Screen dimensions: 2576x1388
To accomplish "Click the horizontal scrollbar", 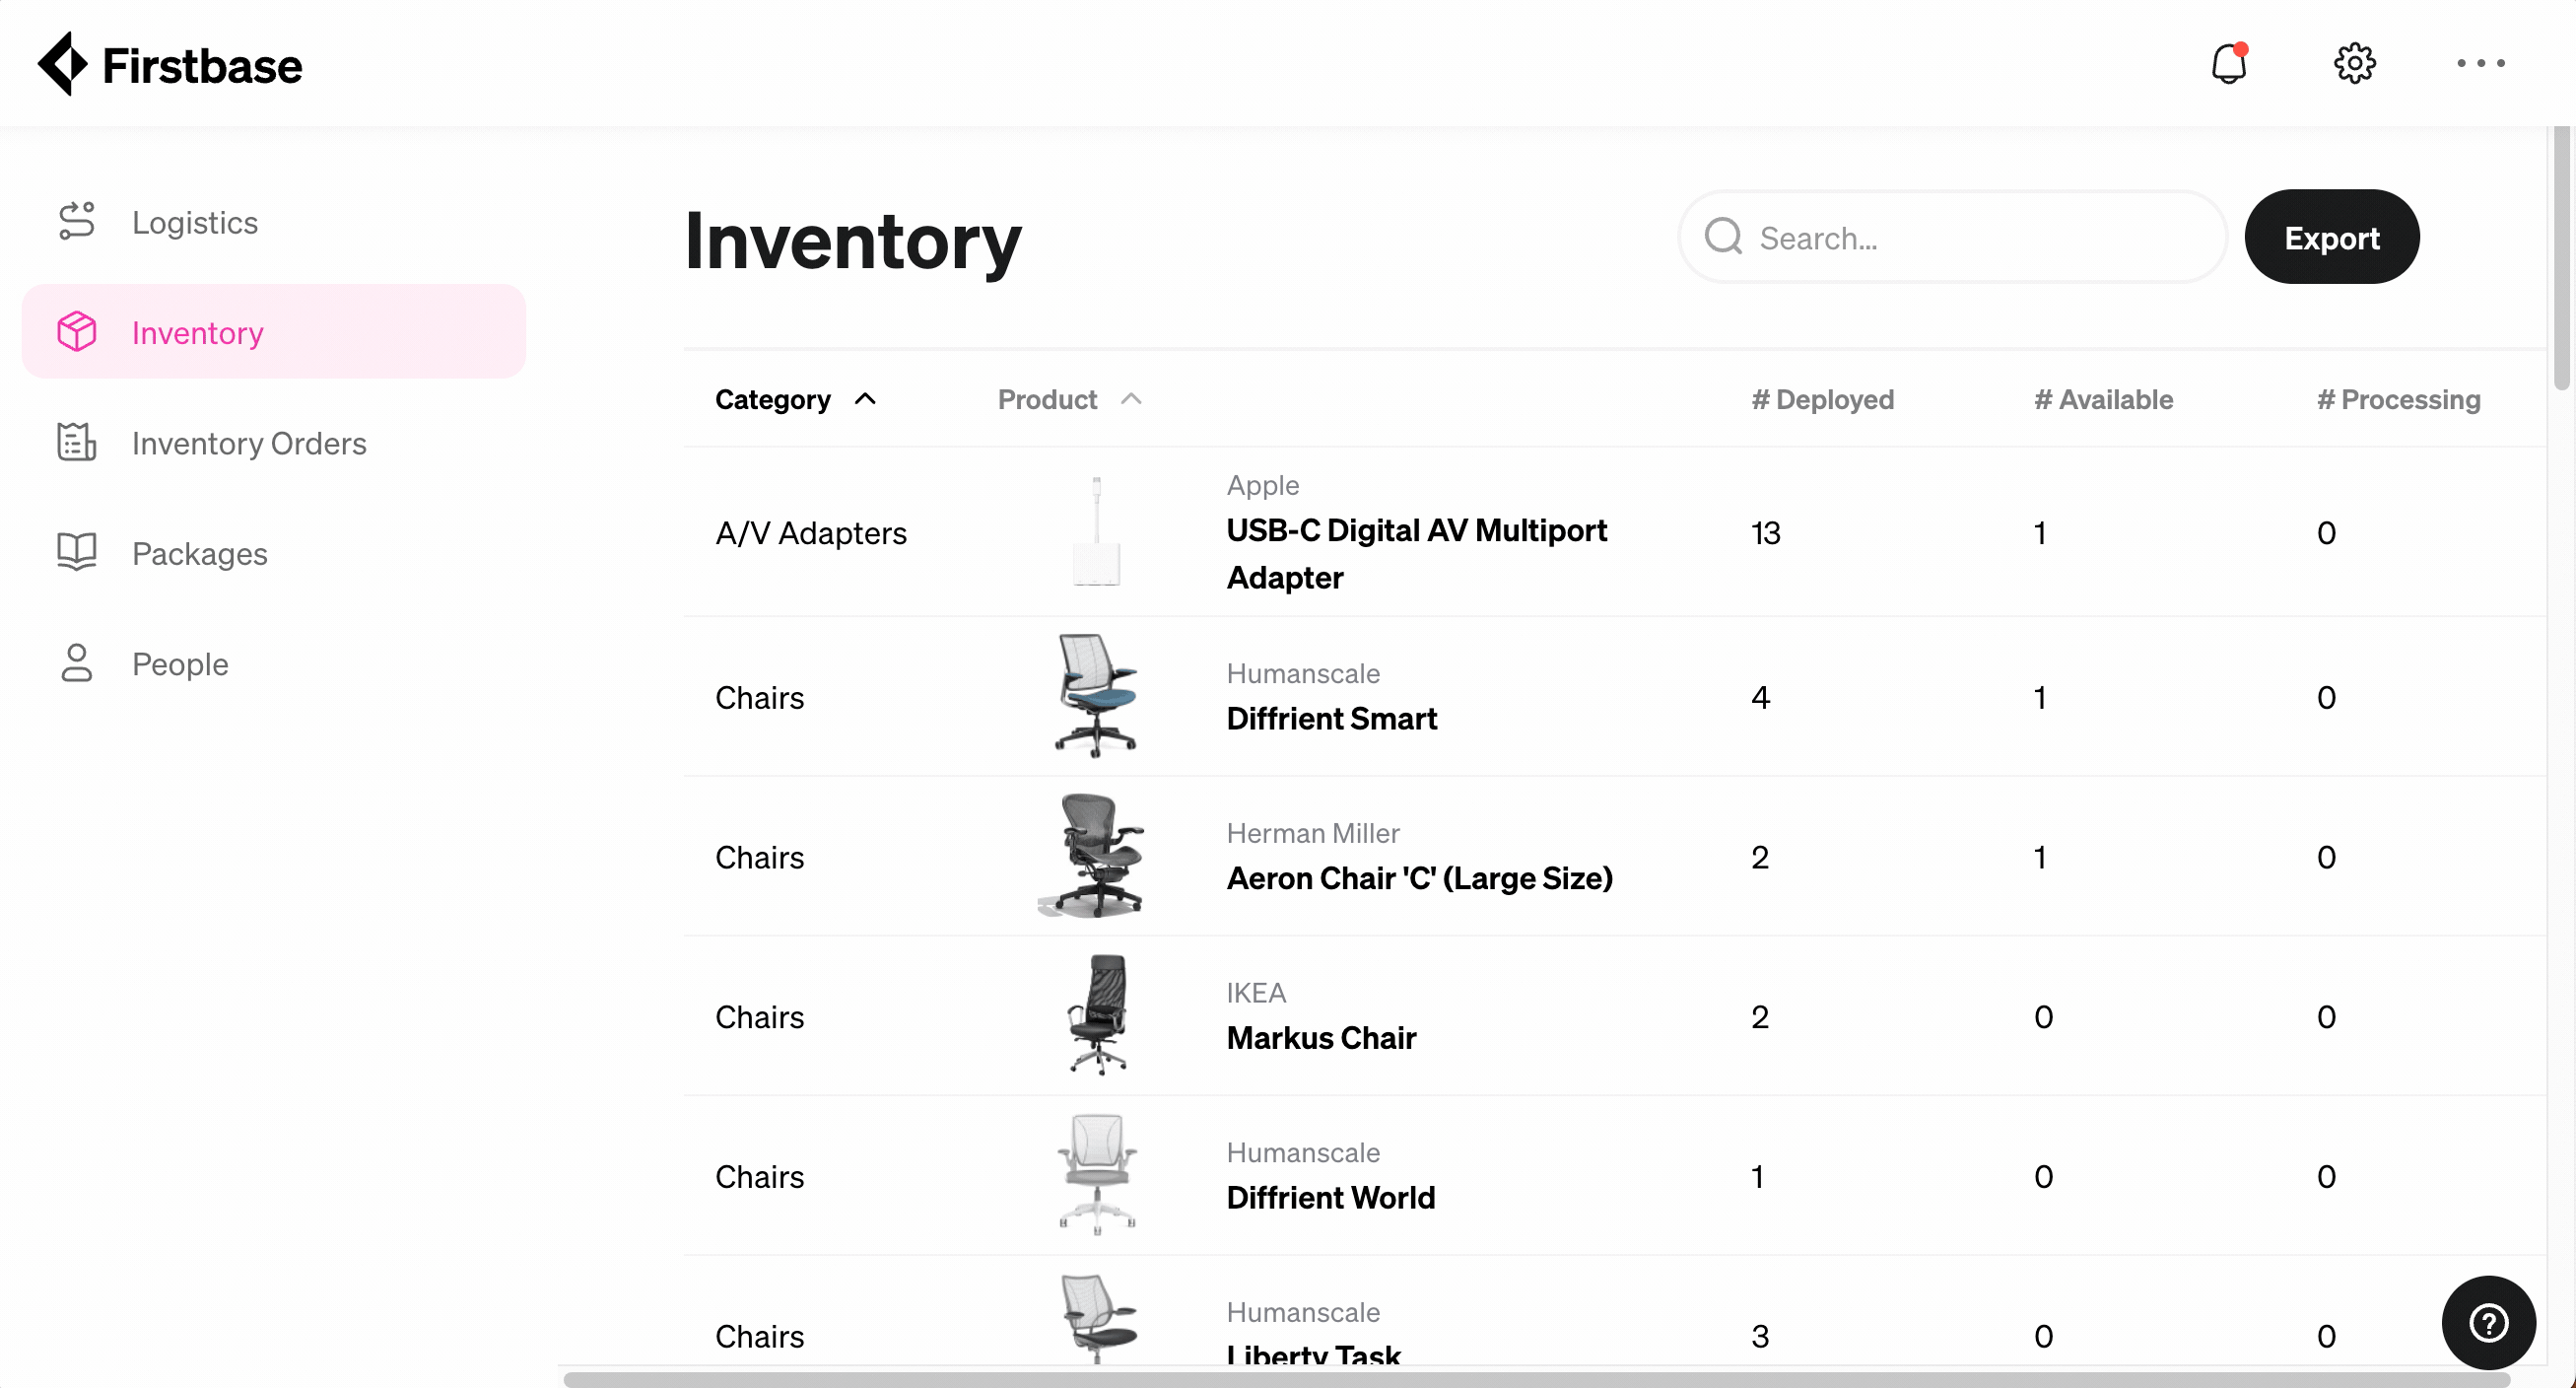I will 1537,1379.
